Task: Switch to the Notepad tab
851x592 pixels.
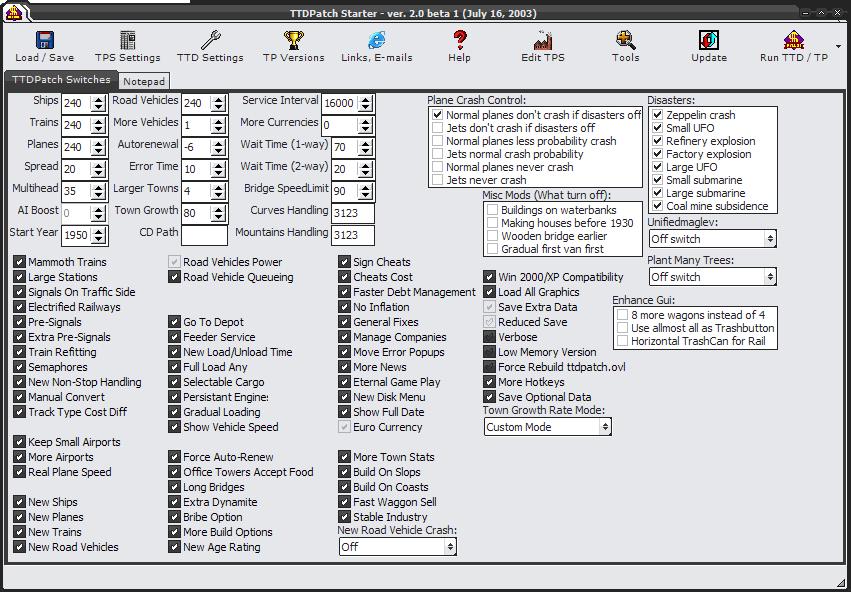Action: [x=144, y=81]
